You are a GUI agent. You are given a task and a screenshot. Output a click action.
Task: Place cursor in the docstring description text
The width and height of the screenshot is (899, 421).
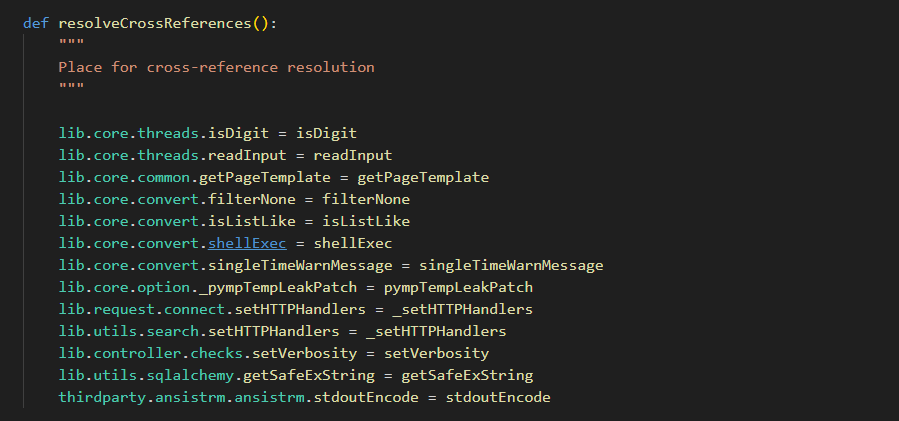point(216,67)
